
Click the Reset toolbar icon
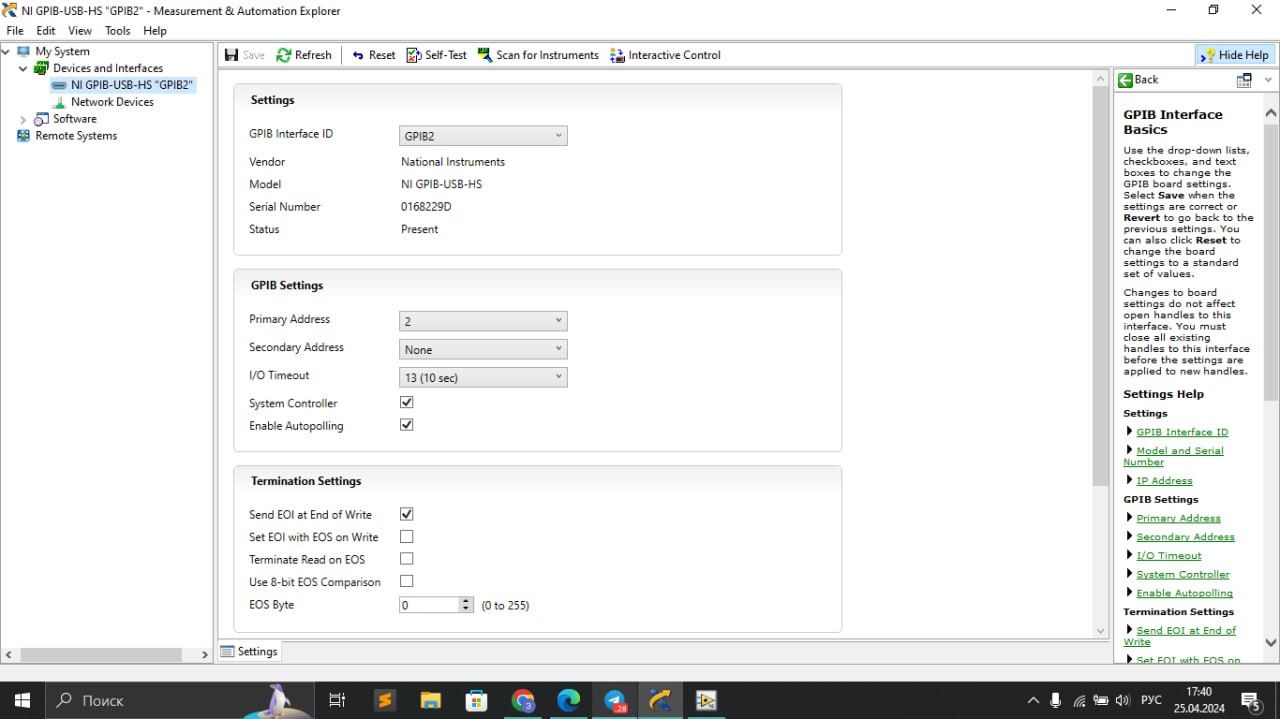click(x=372, y=55)
